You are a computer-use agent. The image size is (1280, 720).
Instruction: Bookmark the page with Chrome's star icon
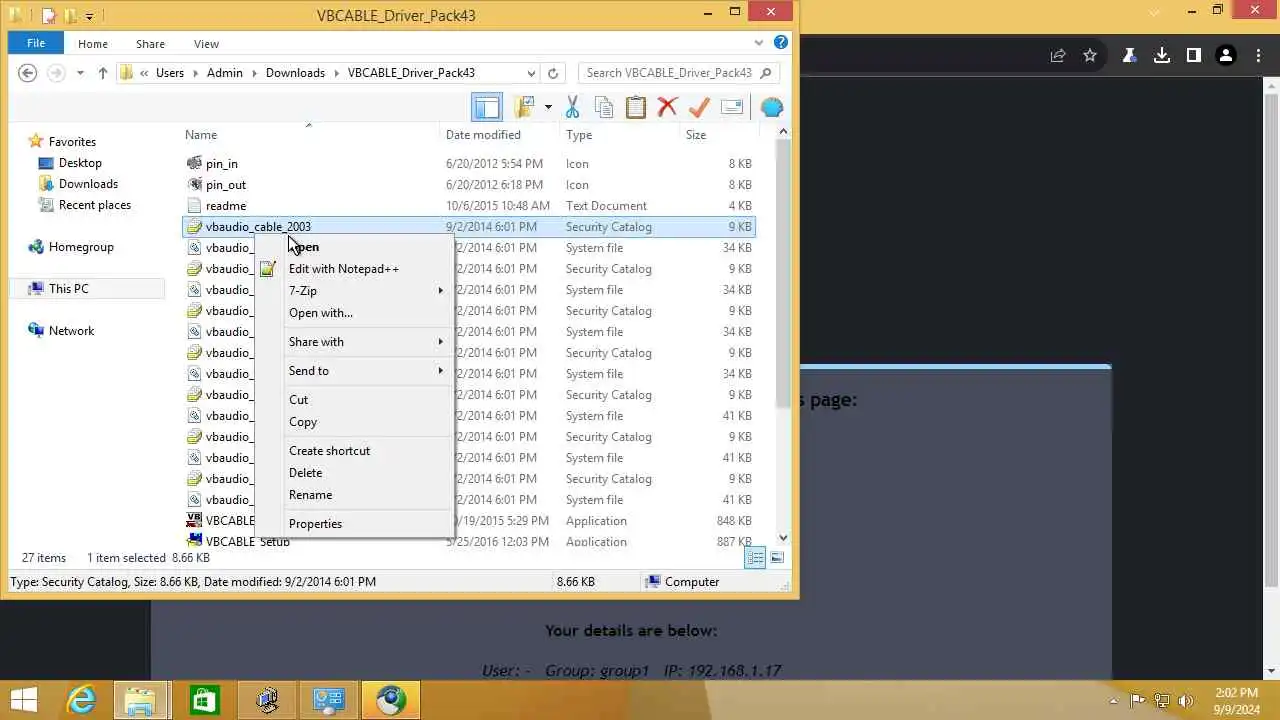1090,56
